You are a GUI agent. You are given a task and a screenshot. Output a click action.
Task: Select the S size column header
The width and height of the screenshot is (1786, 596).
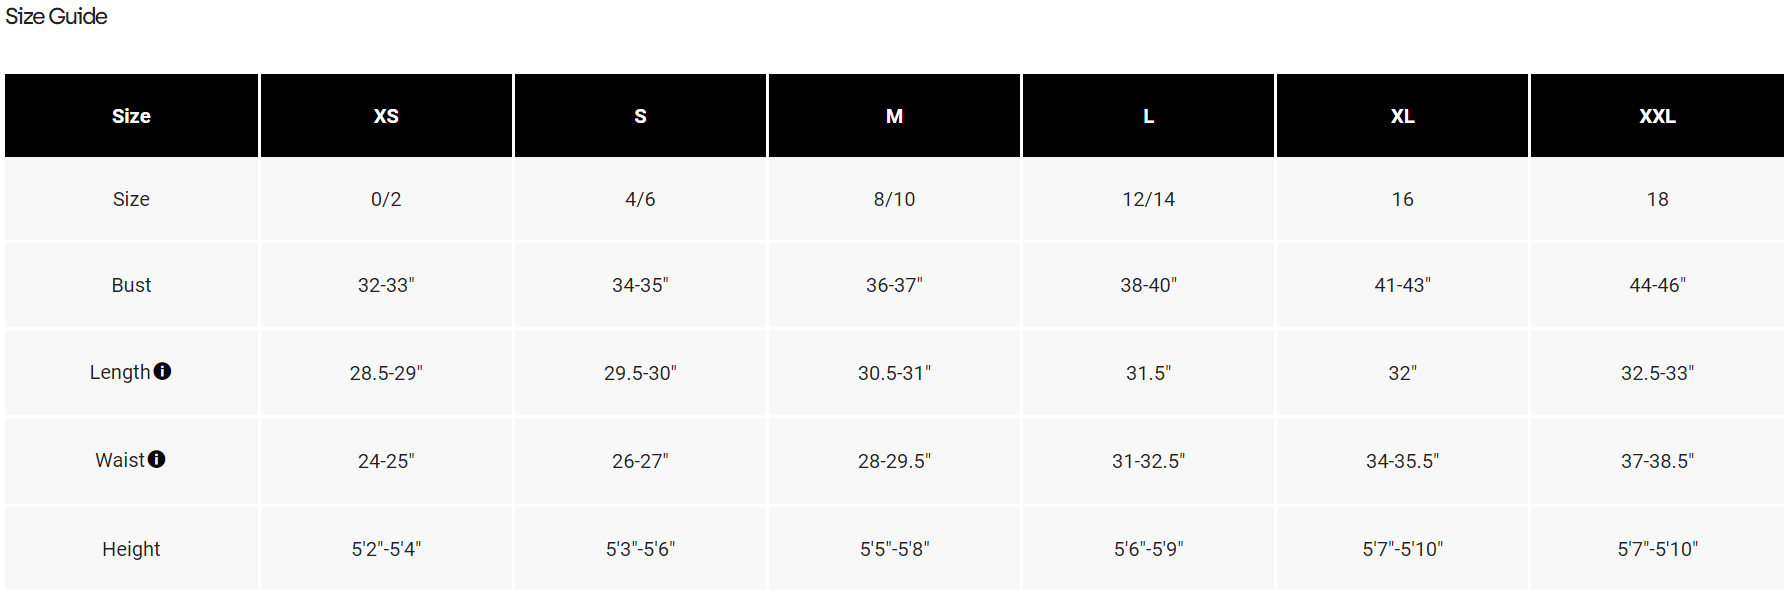click(x=640, y=116)
